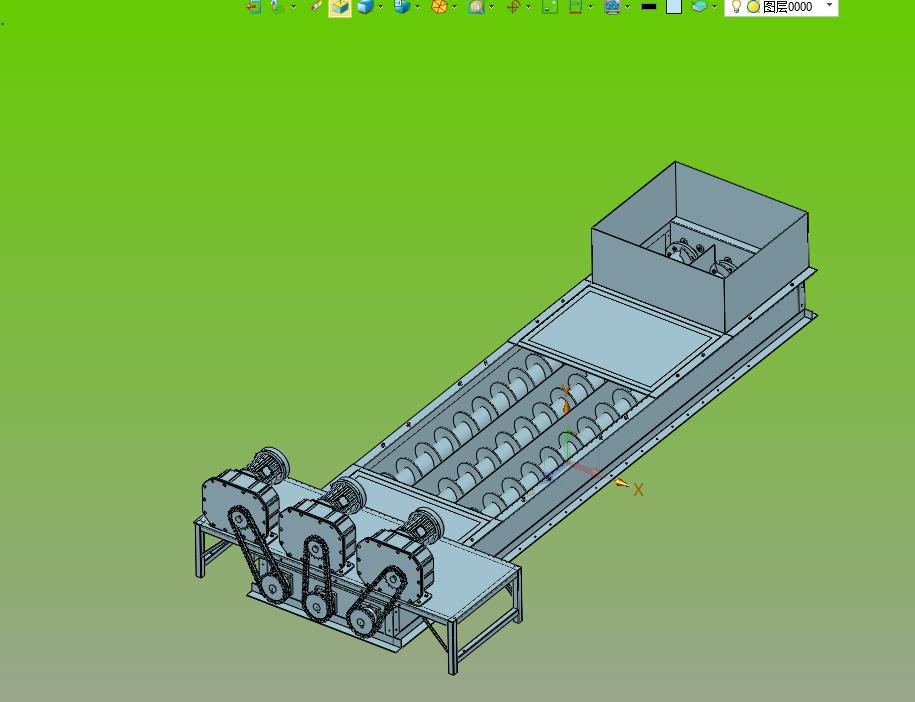This screenshot has width=915, height=702.
Task: Click the green square icon
Action: coord(550,6)
